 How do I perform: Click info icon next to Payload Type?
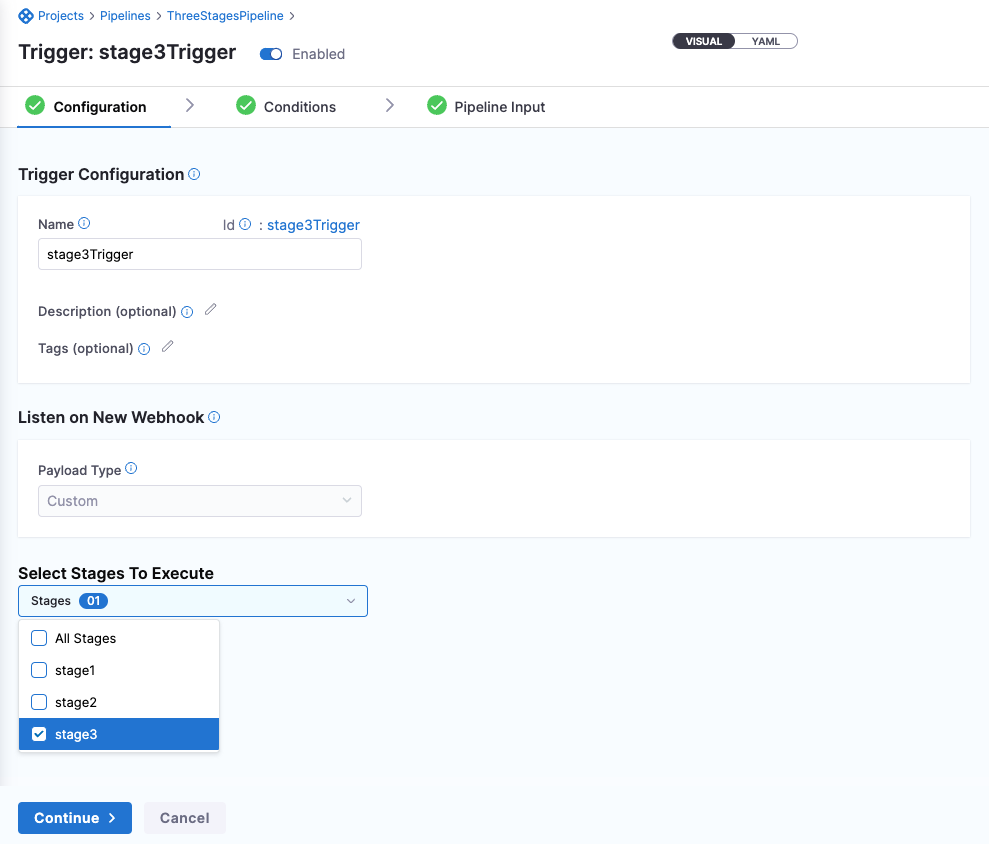coord(131,469)
